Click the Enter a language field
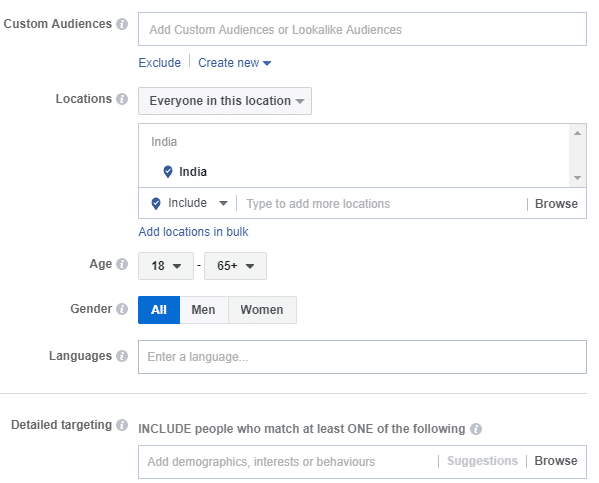599x483 pixels. (x=362, y=357)
